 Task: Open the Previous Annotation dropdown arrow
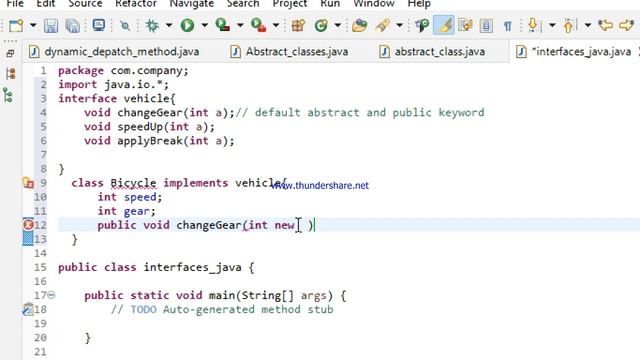point(587,26)
